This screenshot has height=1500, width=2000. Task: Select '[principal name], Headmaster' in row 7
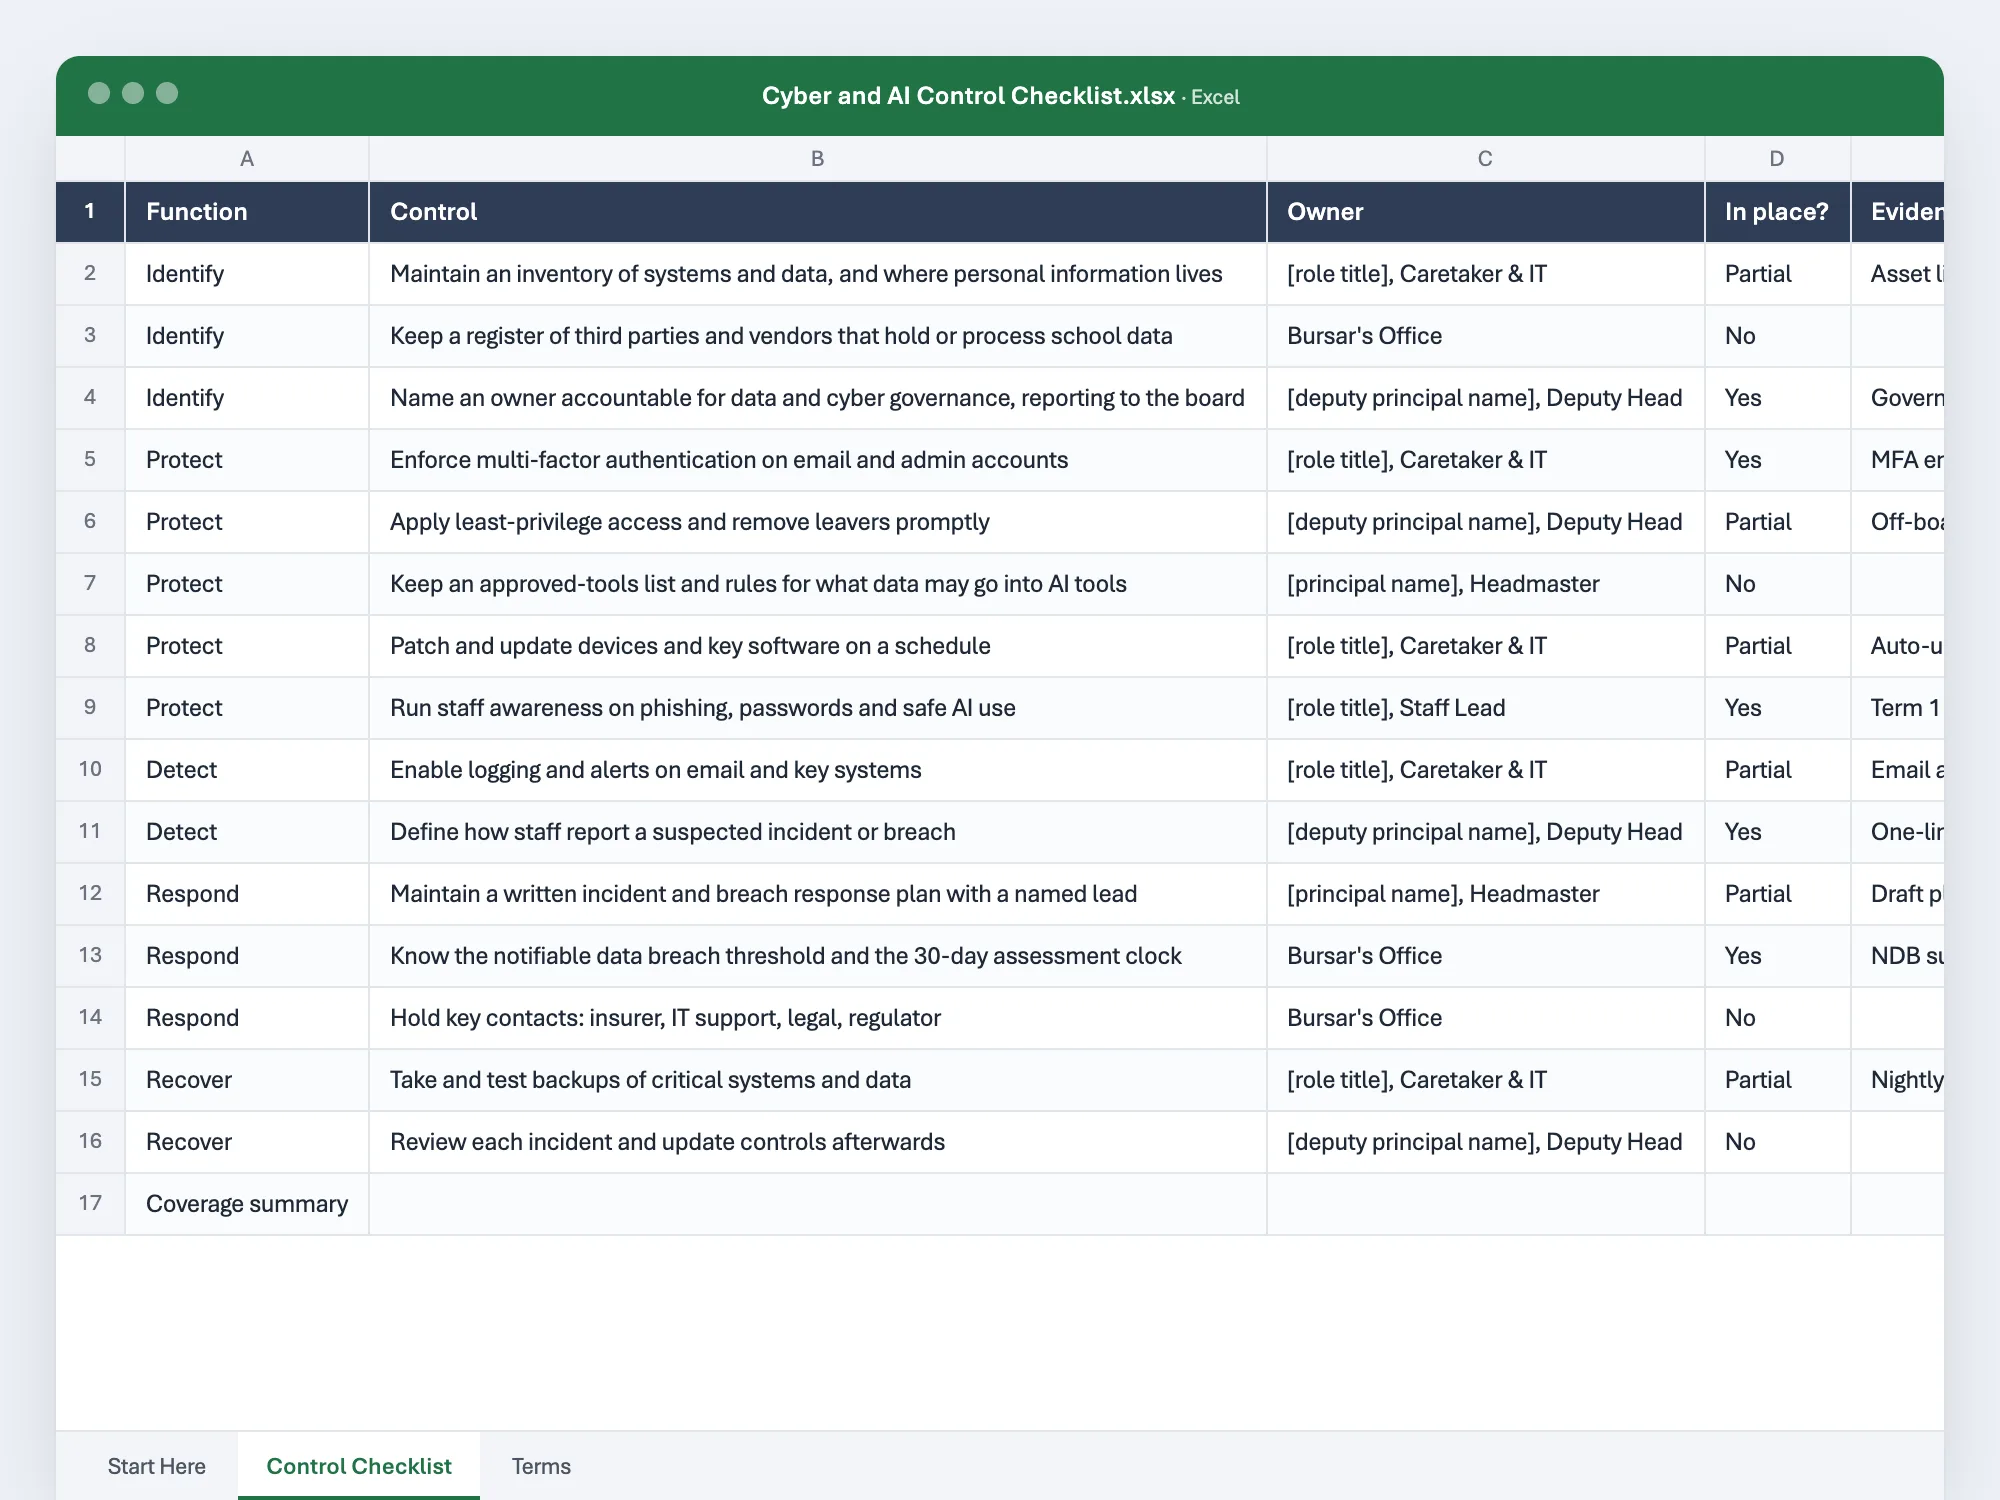(1485, 583)
